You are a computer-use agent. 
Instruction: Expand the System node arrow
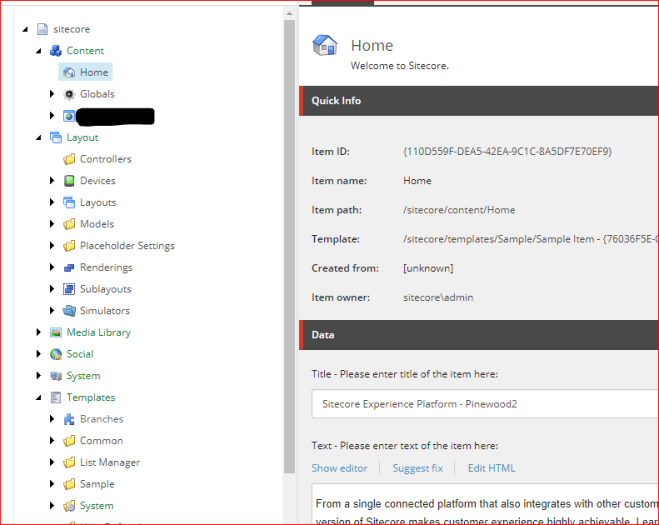pyautogui.click(x=39, y=376)
